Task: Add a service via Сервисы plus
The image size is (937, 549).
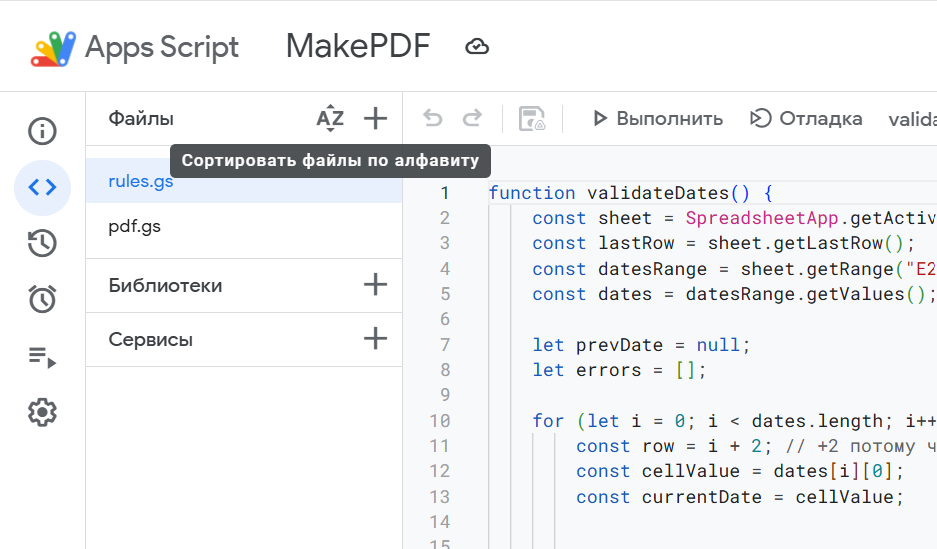Action: pos(375,339)
